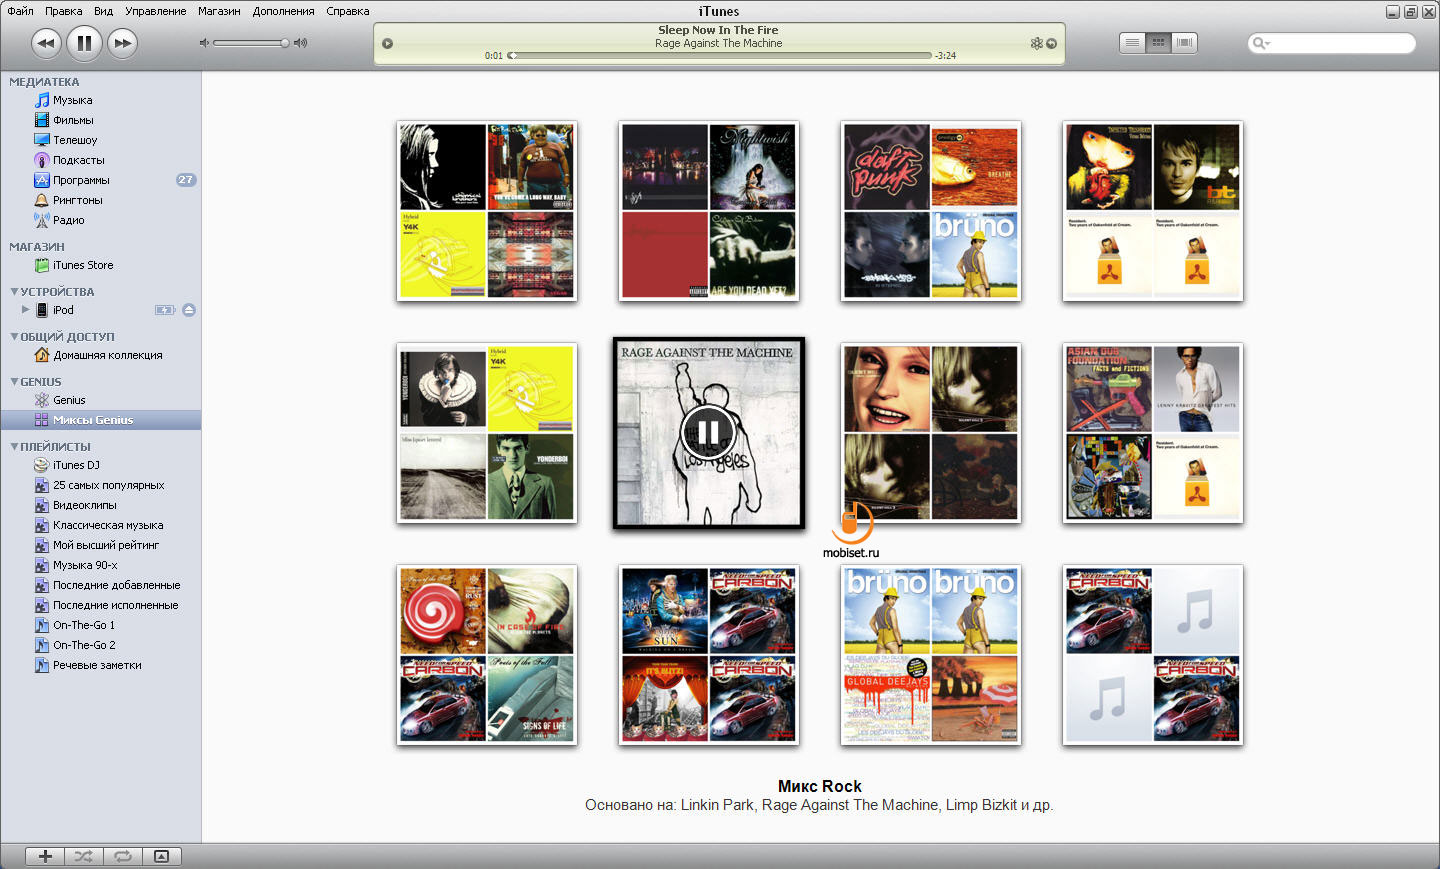The image size is (1440, 869).
Task: Open the Программы section
Action: click(x=81, y=180)
